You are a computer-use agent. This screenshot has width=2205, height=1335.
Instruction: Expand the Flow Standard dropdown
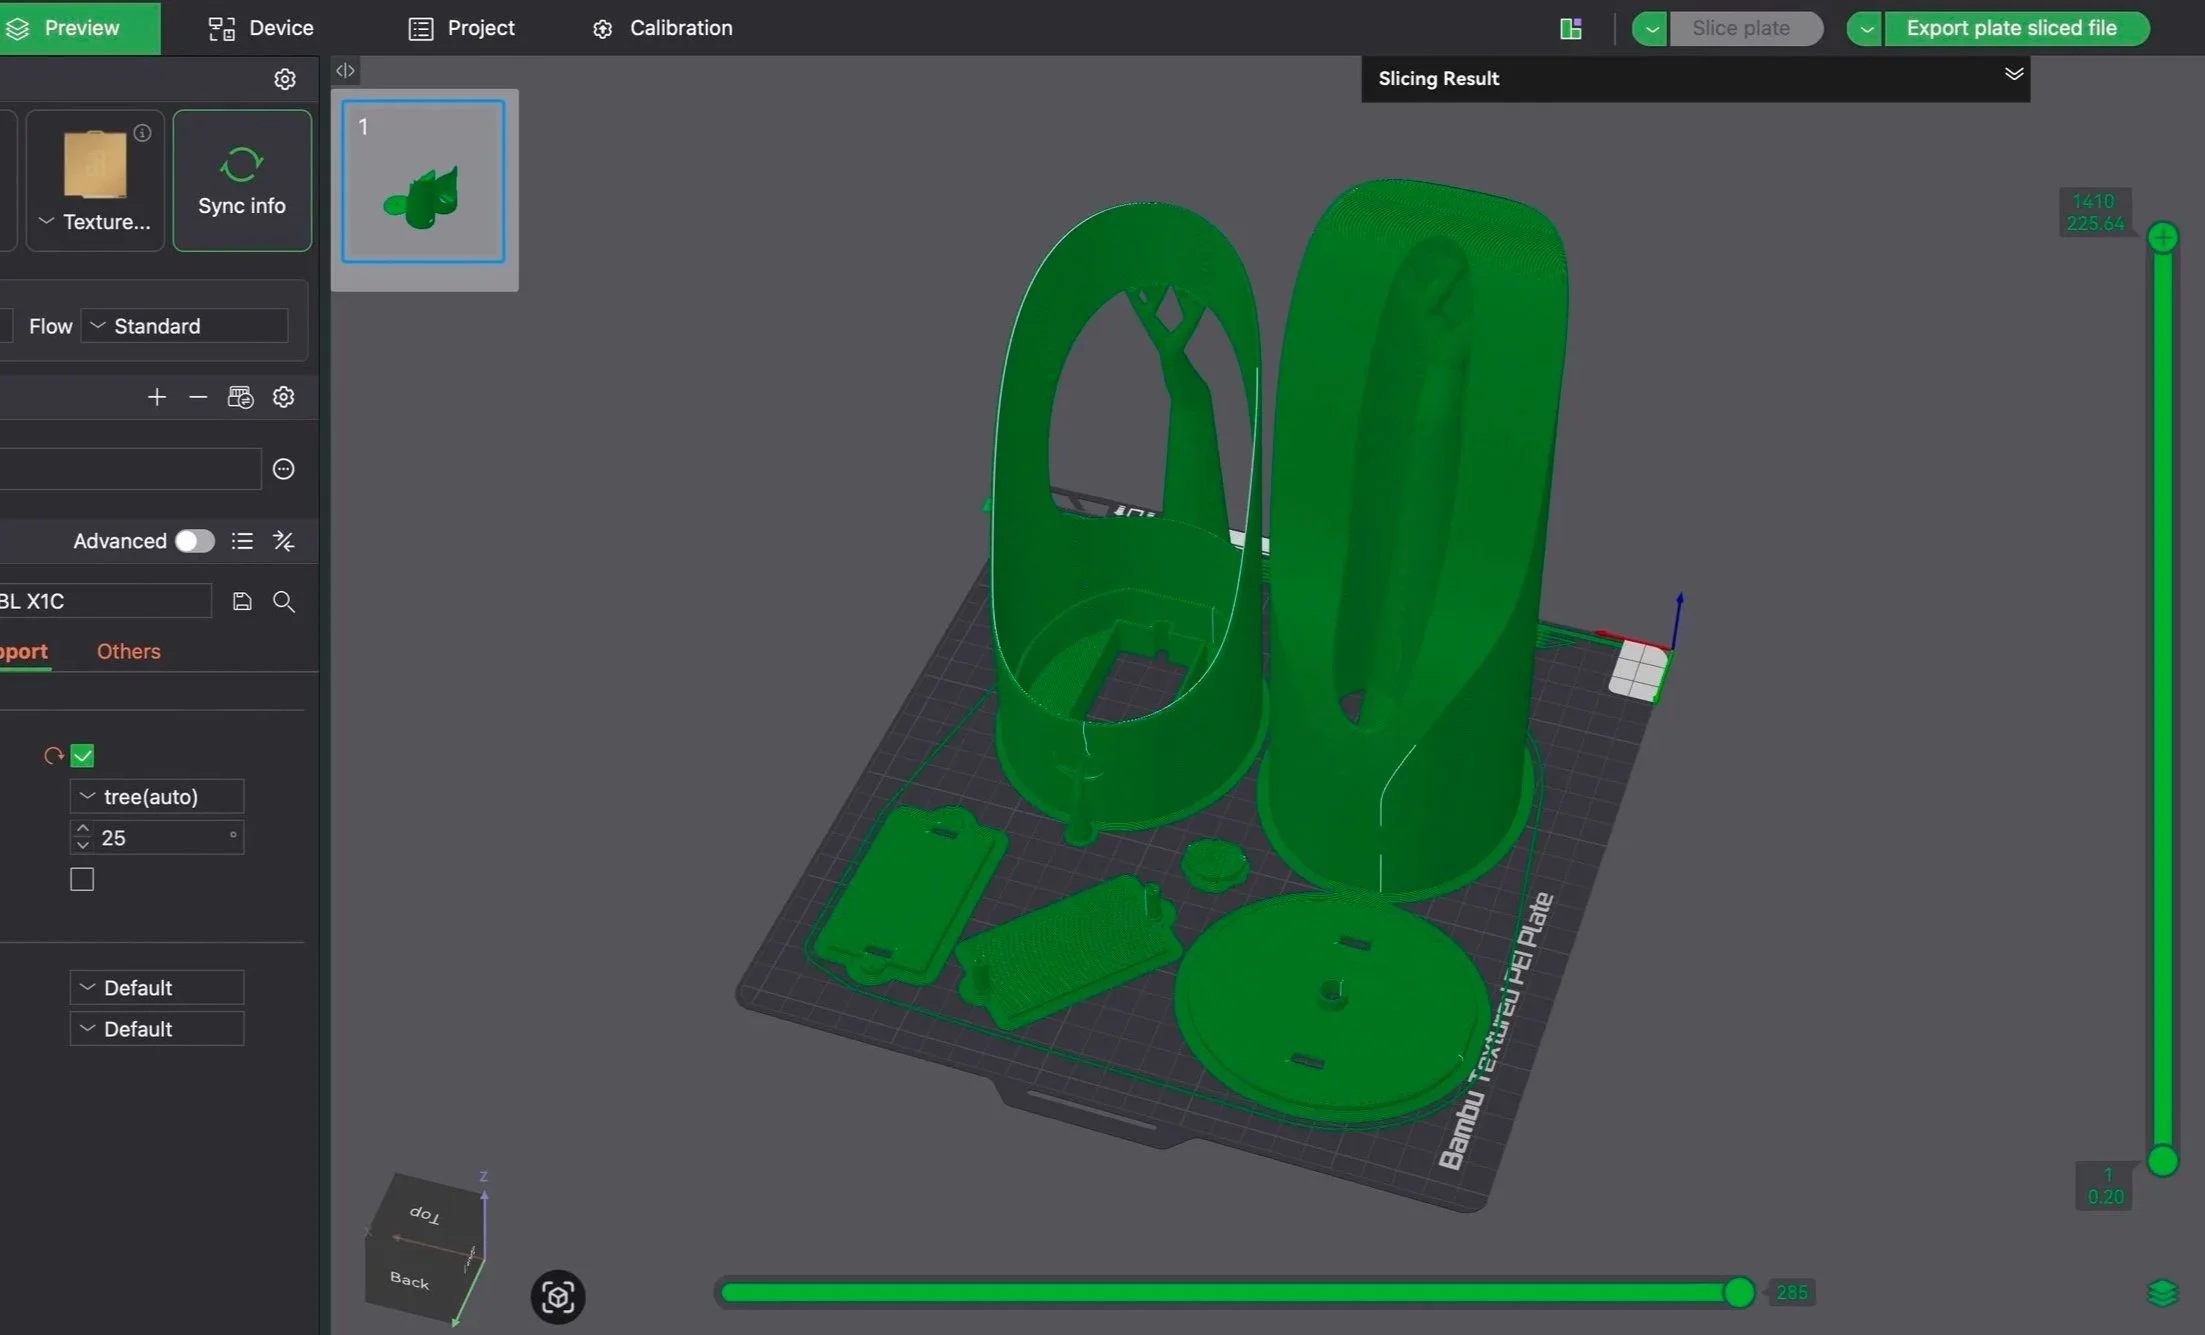point(185,326)
